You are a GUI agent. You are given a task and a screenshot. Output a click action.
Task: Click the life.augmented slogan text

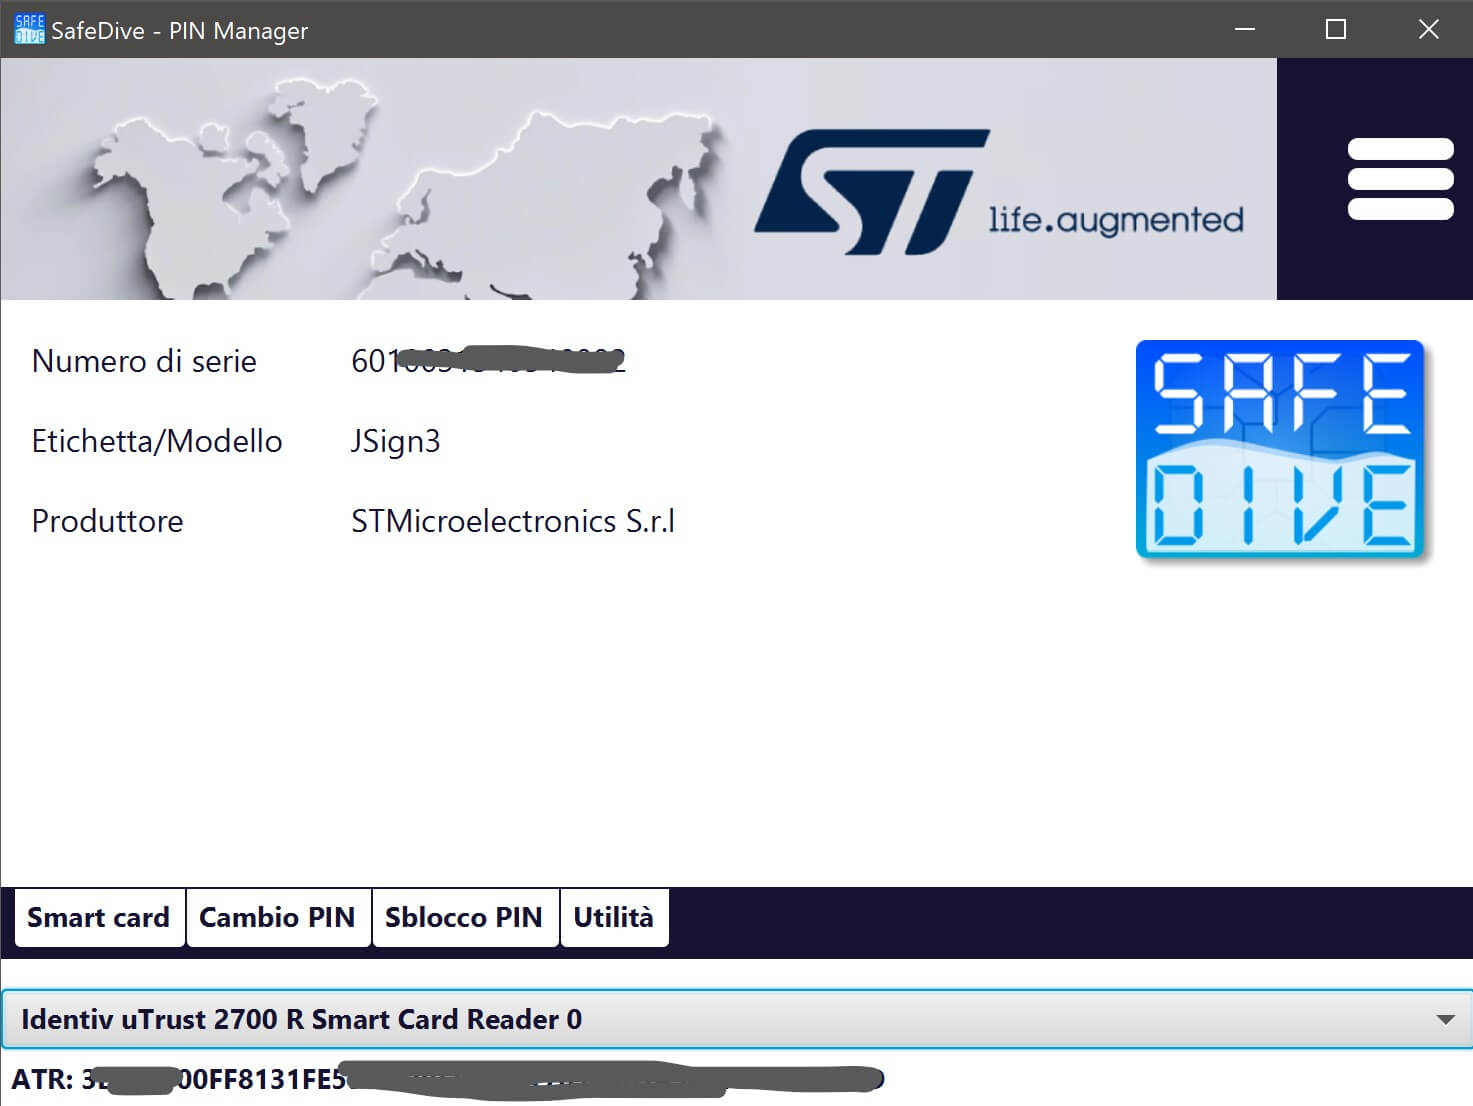click(1115, 220)
